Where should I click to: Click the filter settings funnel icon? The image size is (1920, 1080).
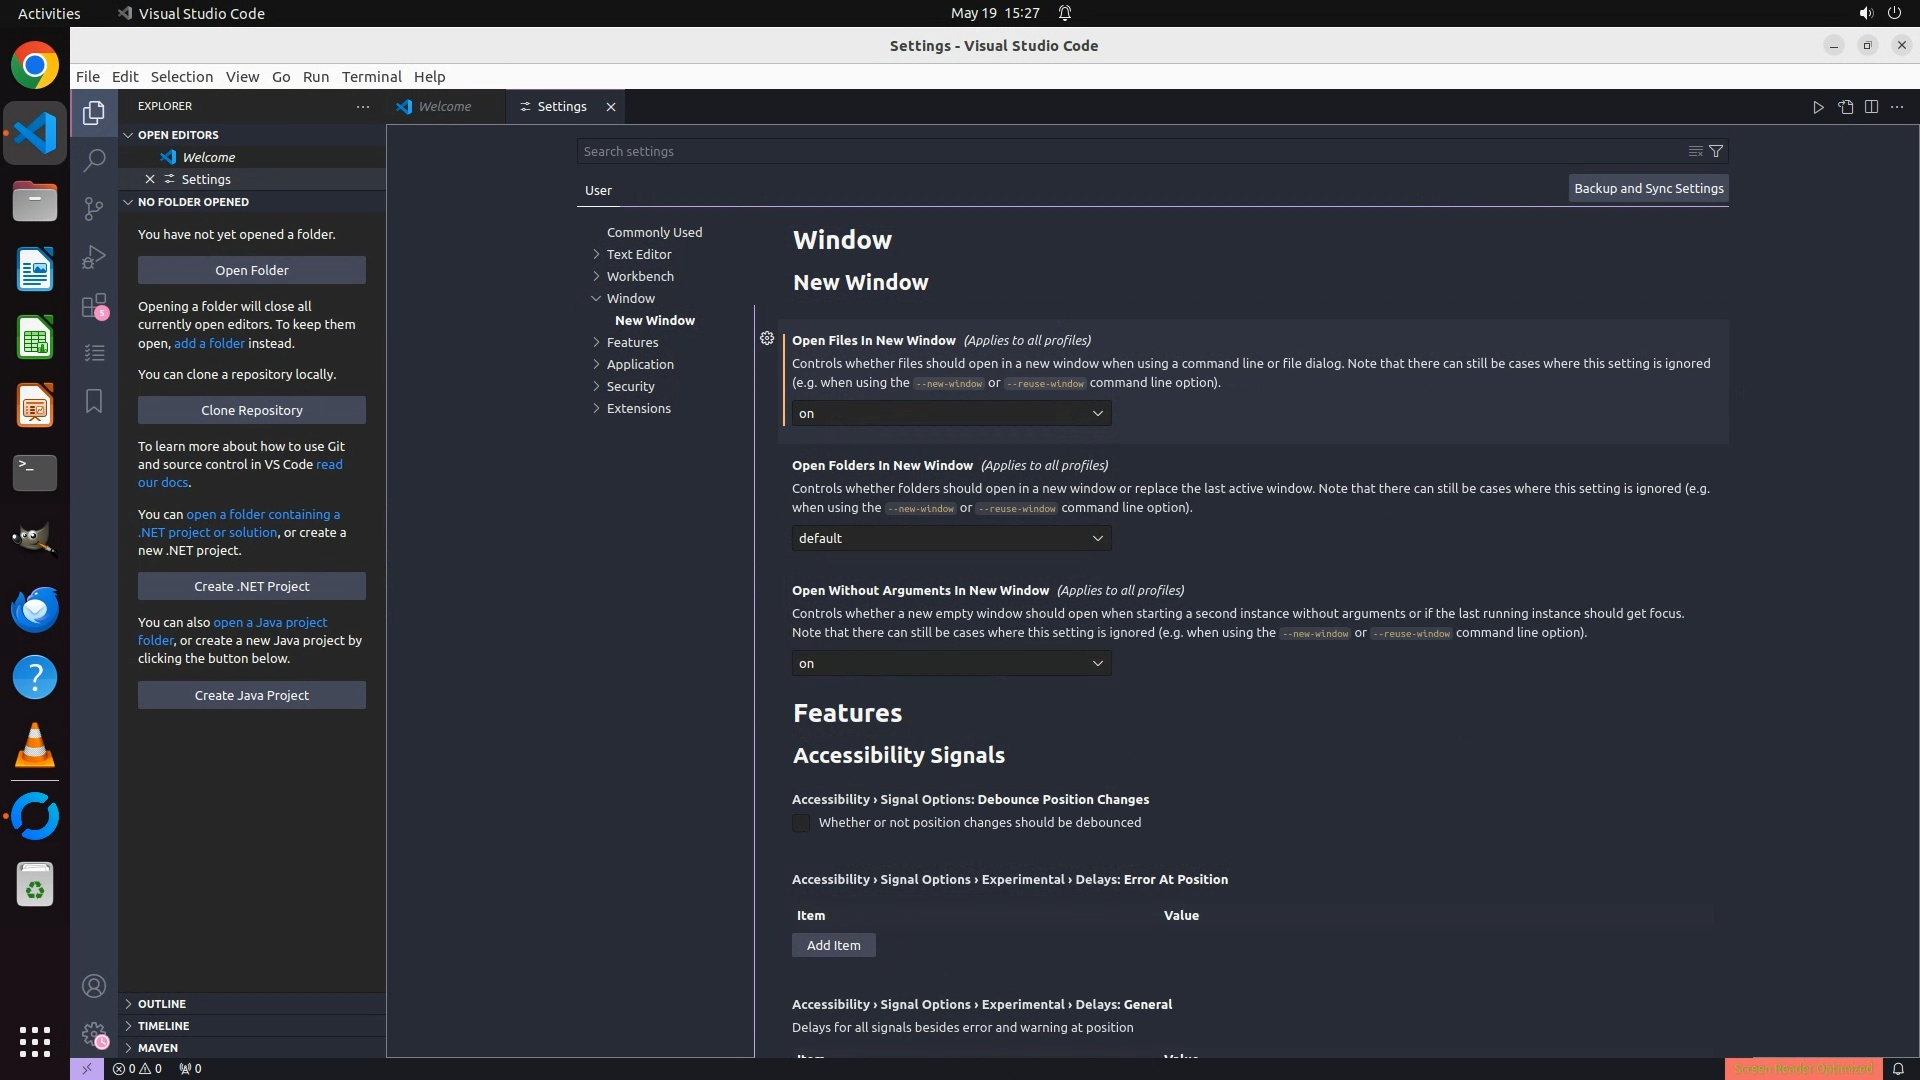coord(1716,151)
